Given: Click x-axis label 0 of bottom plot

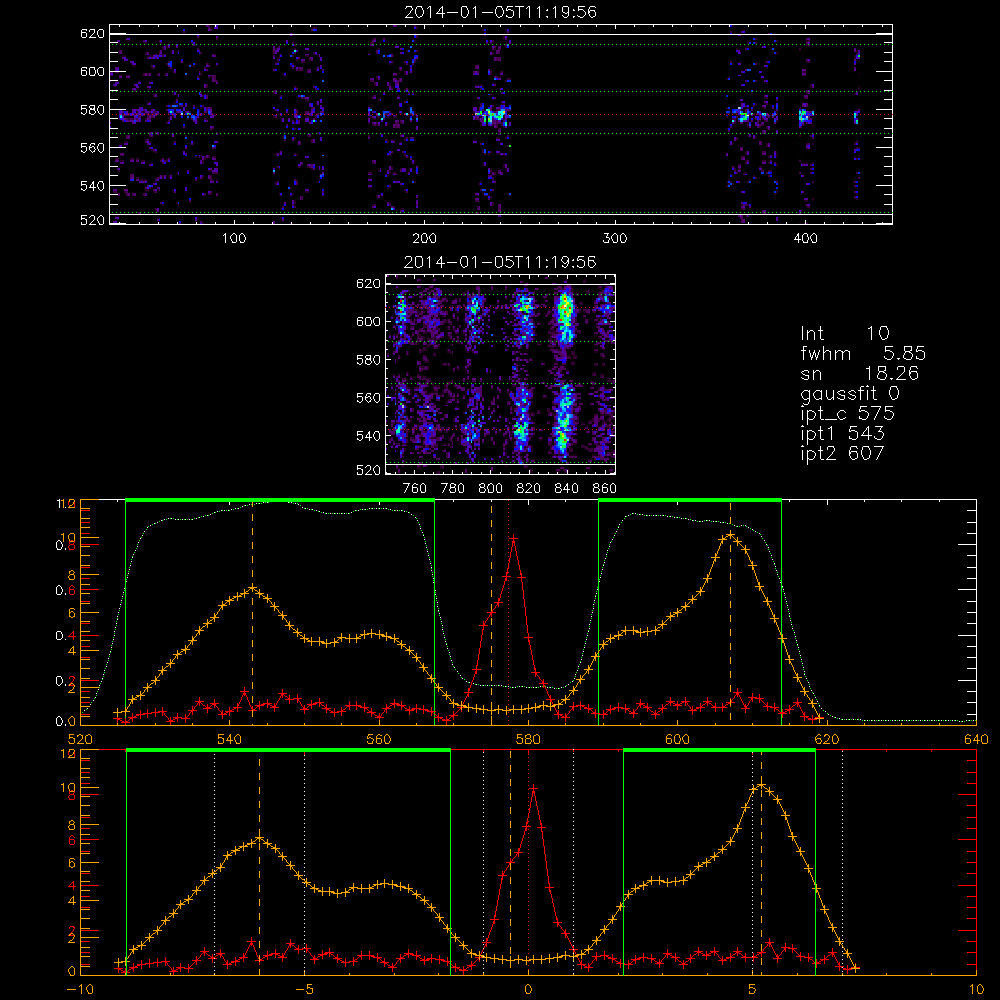Looking at the screenshot, I should click(x=528, y=990).
